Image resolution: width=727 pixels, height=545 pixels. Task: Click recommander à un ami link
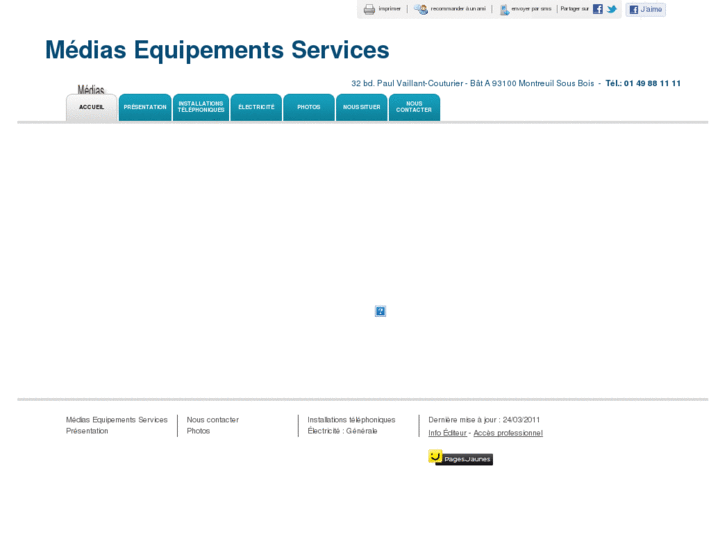click(458, 9)
